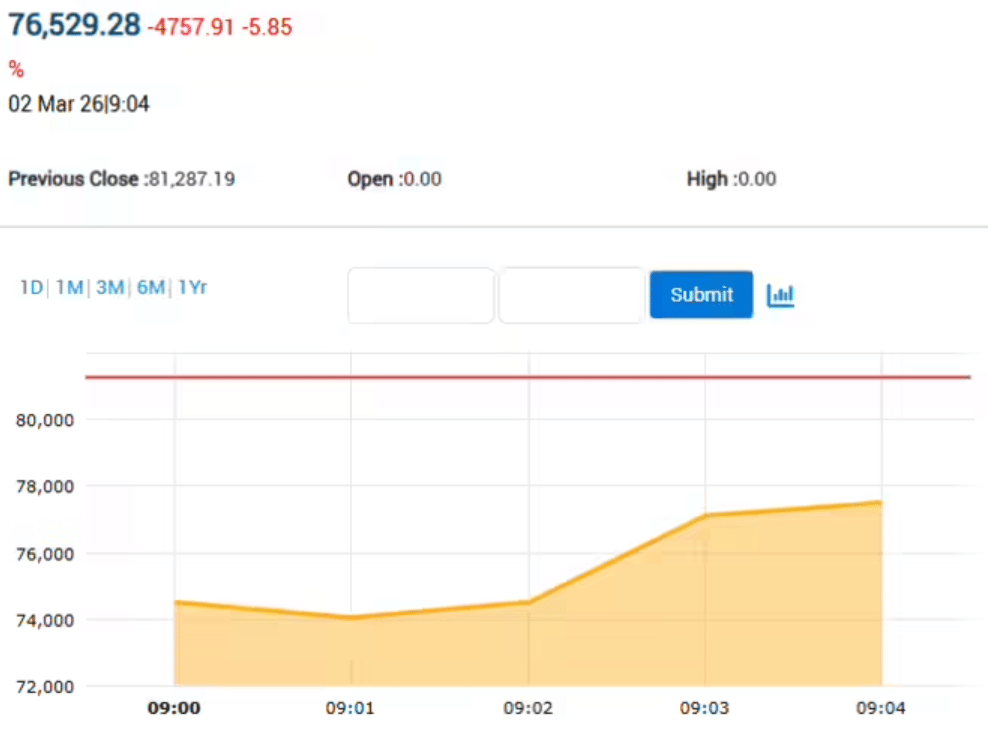Click the 09:00 time axis label
988x739 pixels.
pyautogui.click(x=174, y=709)
